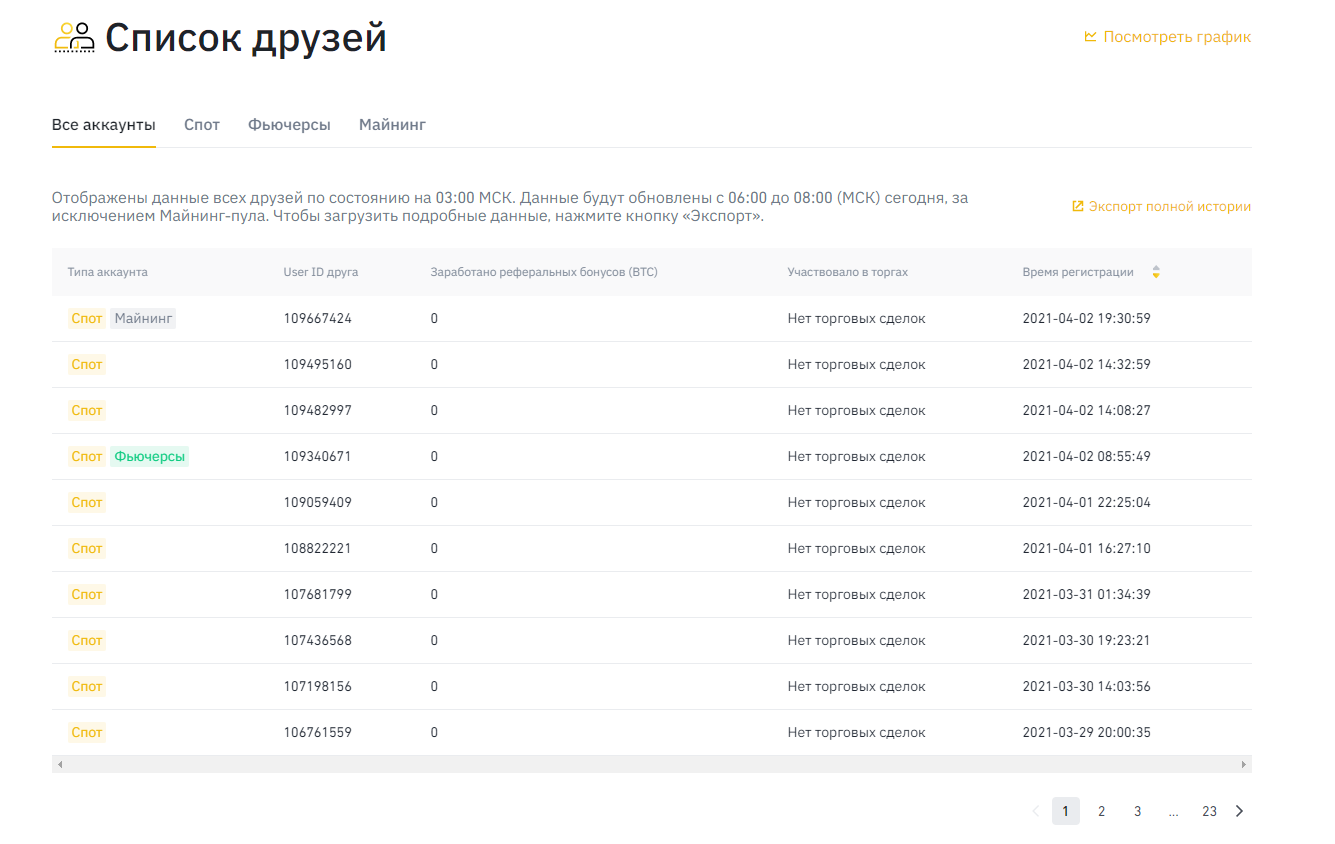Click registration time 2021-03-31 01:34:39

pos(1087,595)
